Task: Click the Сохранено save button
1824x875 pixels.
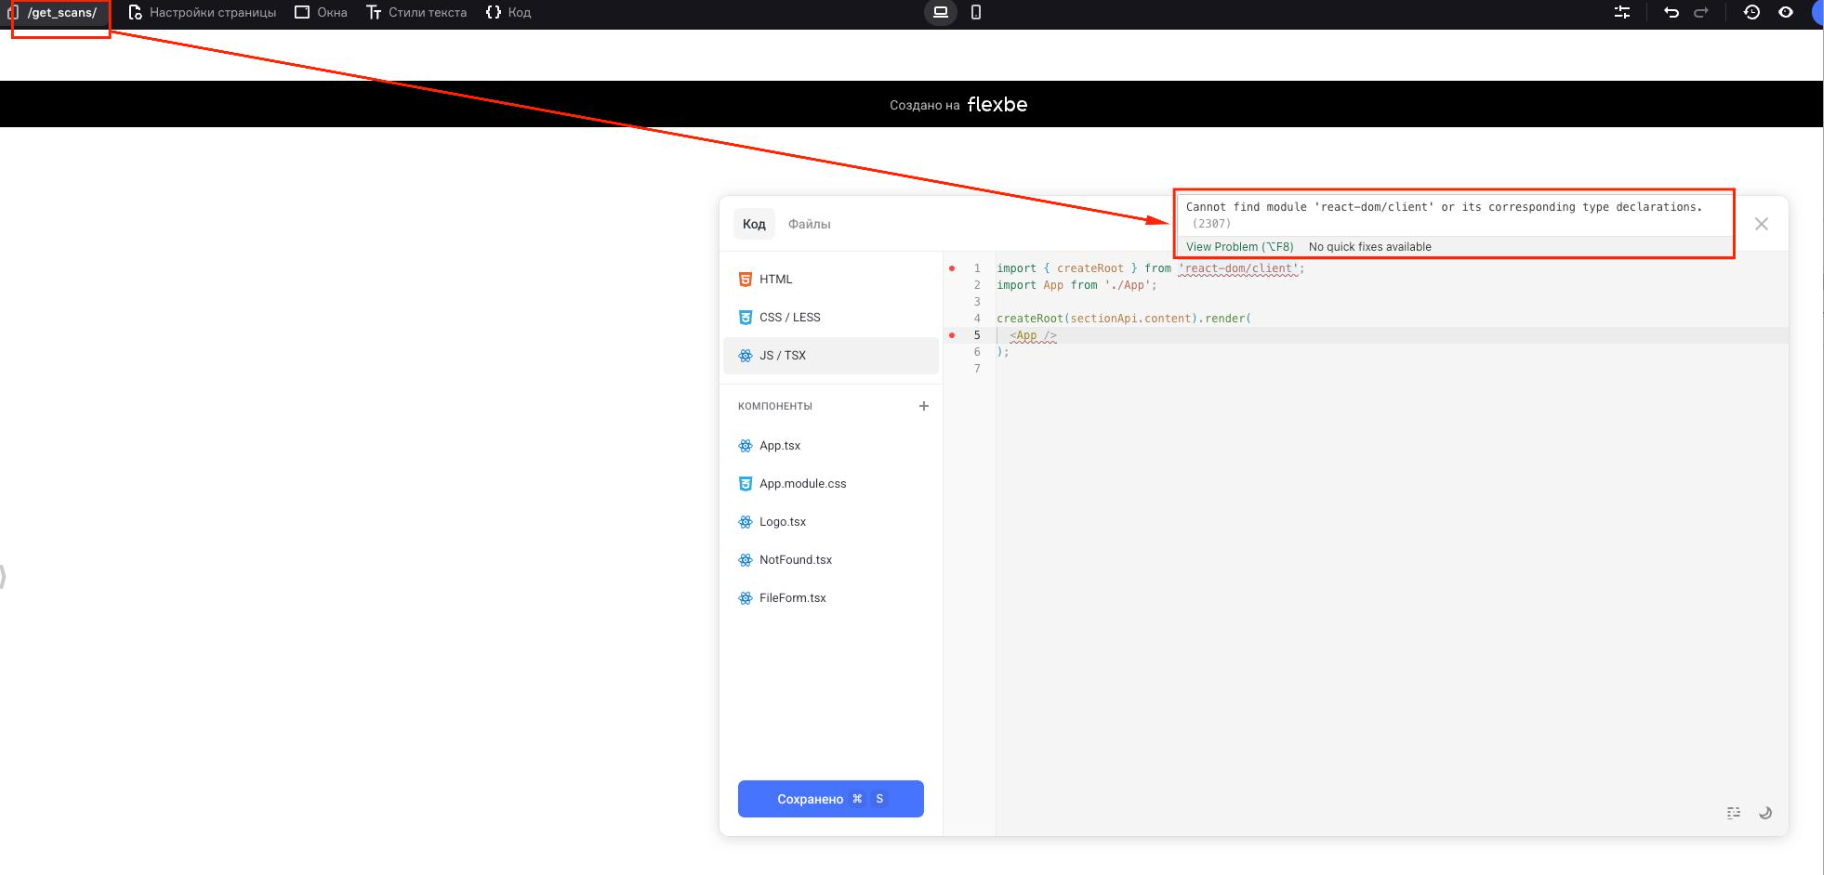Action: [x=830, y=799]
